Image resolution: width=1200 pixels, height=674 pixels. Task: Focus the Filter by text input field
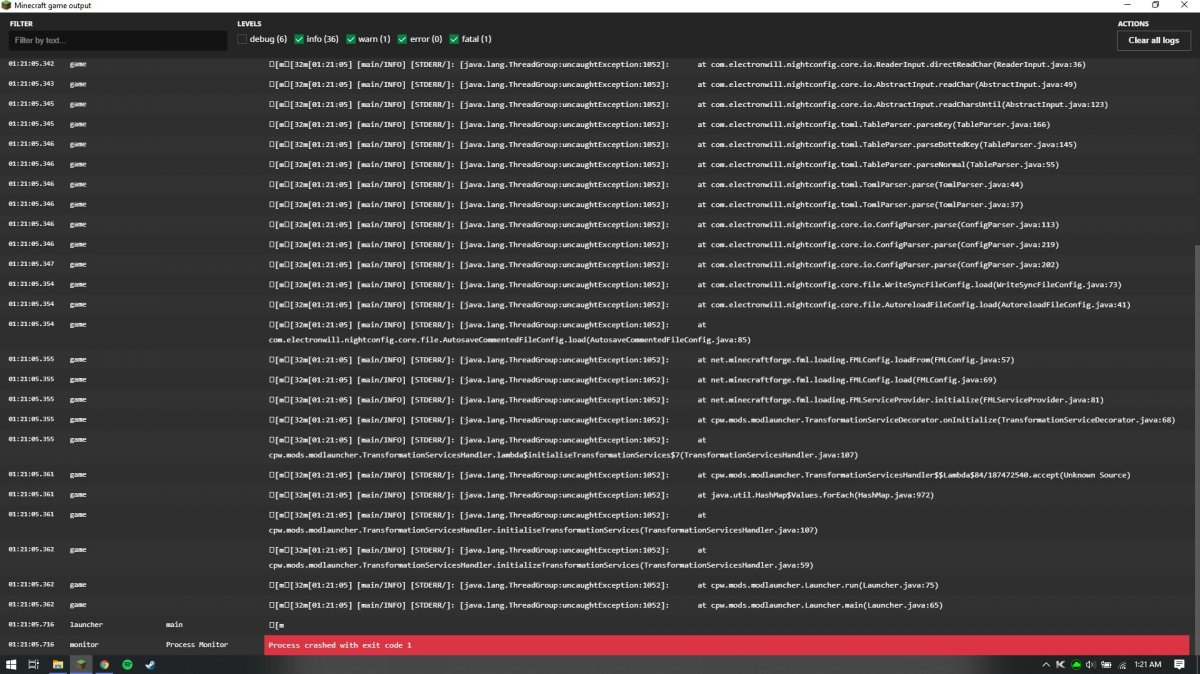(118, 40)
